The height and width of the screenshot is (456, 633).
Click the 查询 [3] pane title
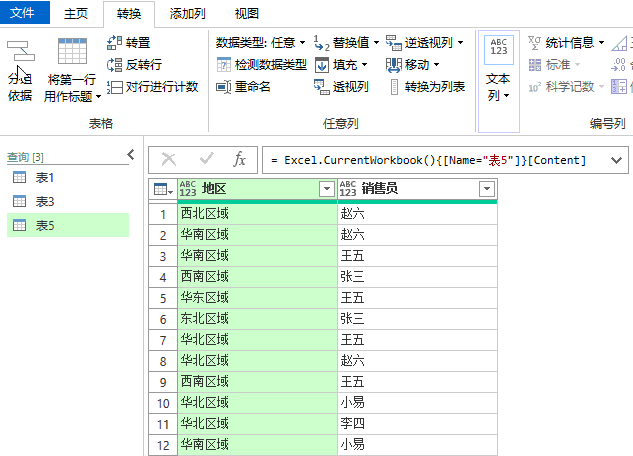(x=25, y=157)
